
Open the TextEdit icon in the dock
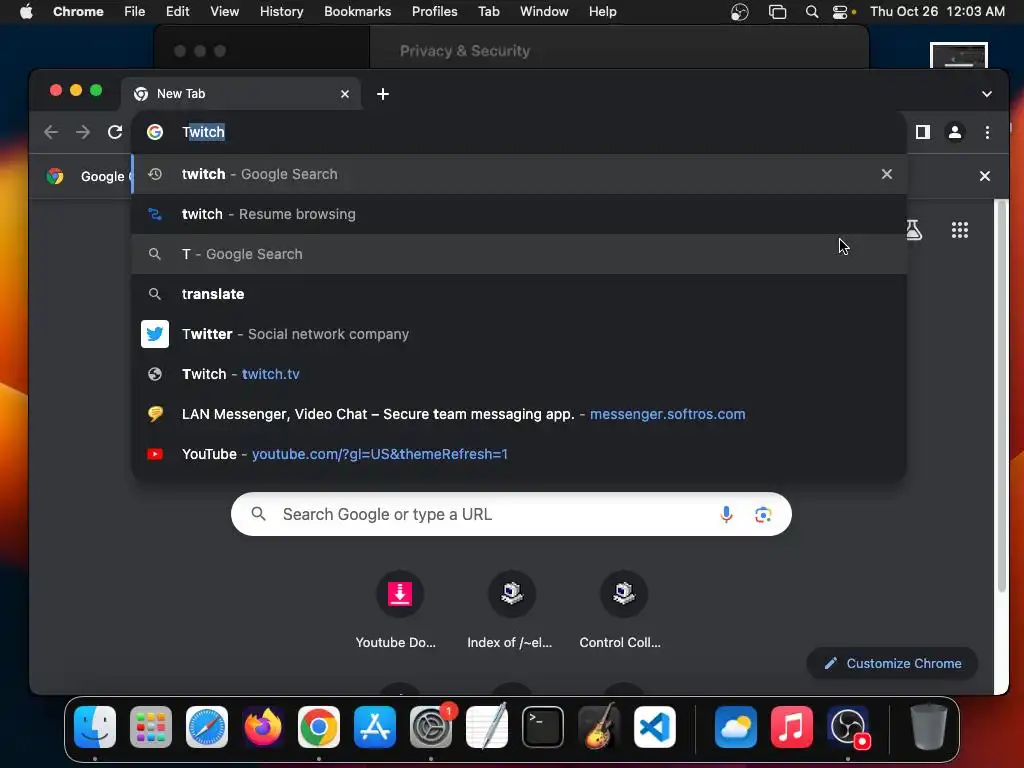[487, 727]
